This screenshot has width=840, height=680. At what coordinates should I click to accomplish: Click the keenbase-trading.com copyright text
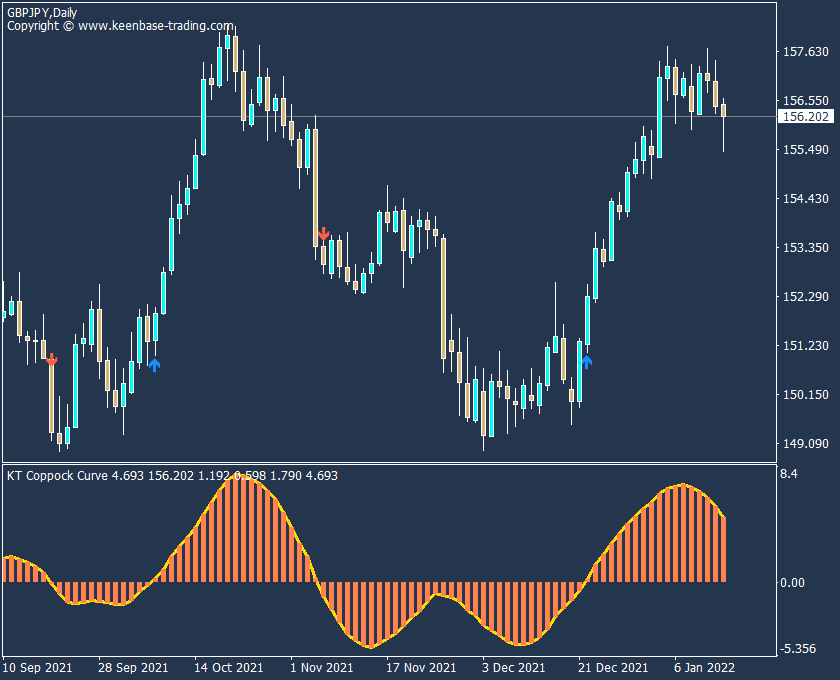click(120, 26)
